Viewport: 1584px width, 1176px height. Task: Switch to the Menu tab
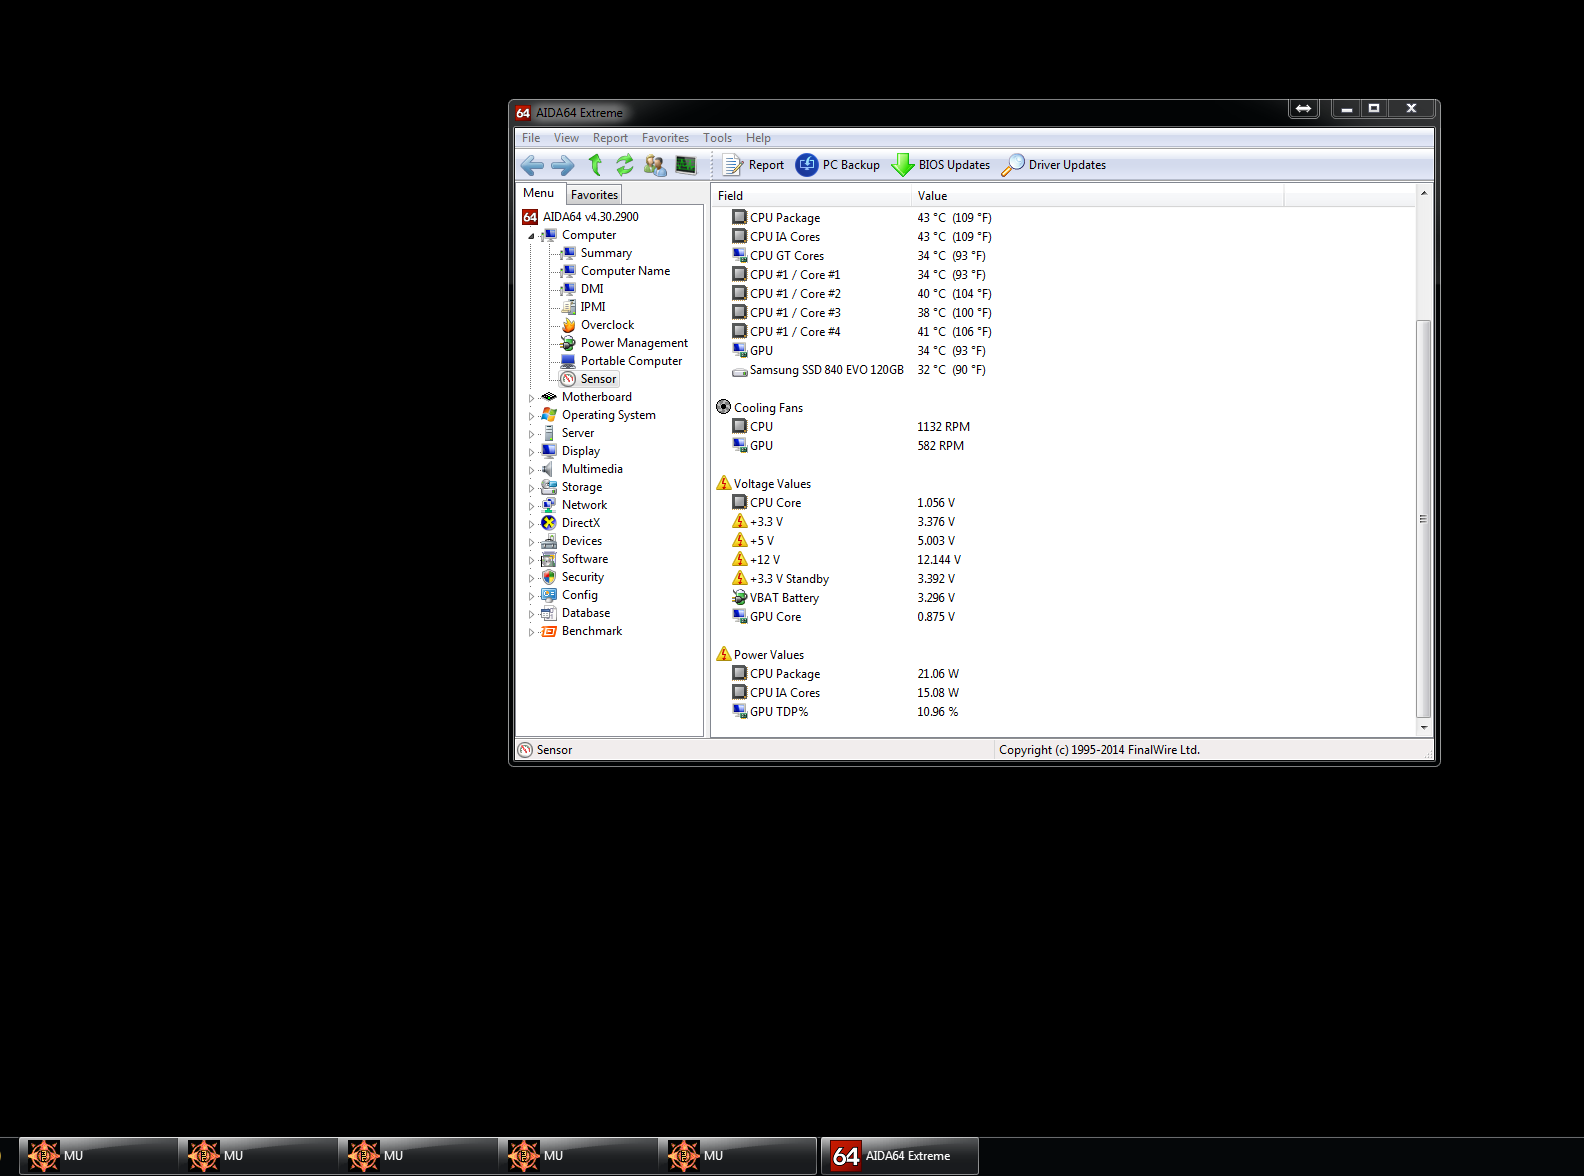[x=538, y=193]
